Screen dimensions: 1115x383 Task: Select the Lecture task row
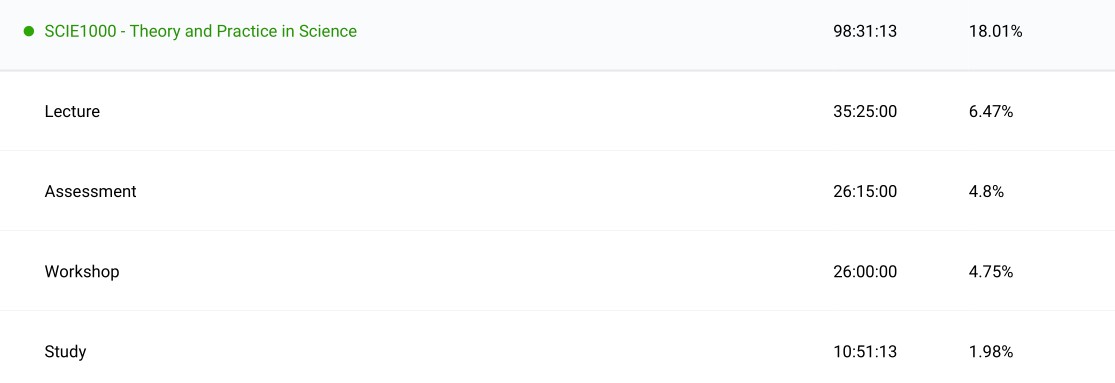click(558, 111)
